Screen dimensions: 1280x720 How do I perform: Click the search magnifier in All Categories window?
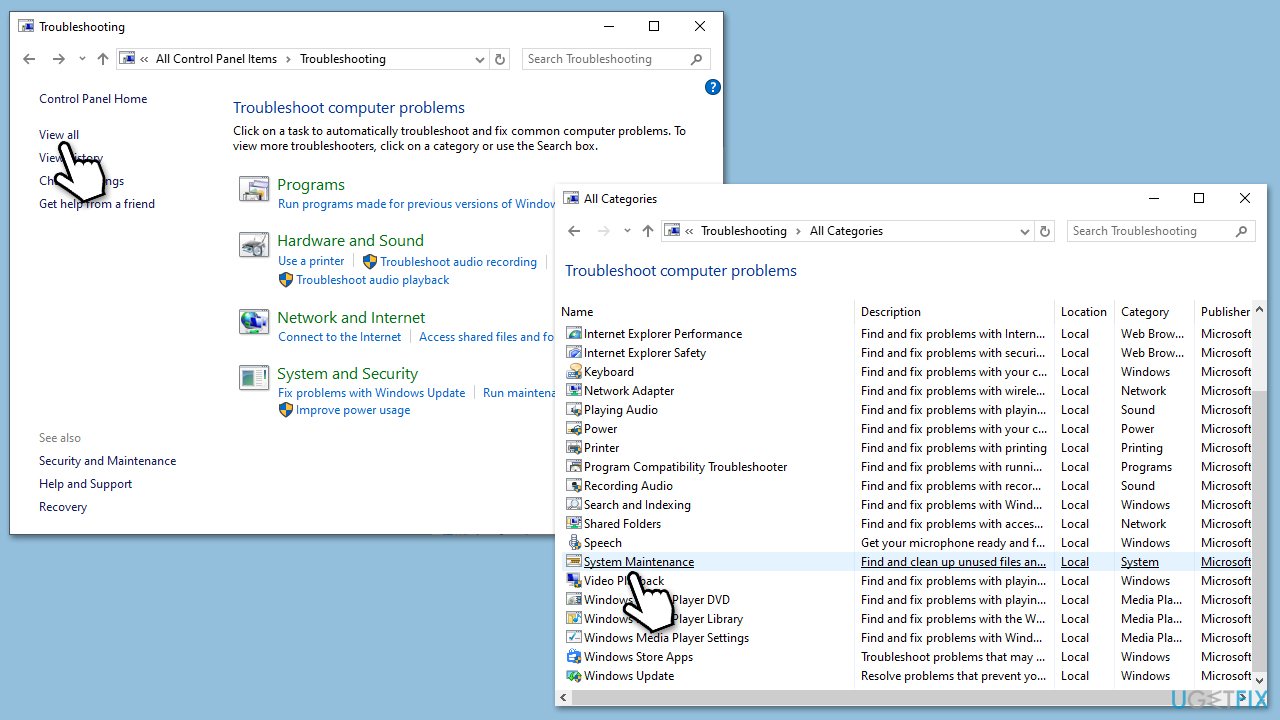(1242, 231)
